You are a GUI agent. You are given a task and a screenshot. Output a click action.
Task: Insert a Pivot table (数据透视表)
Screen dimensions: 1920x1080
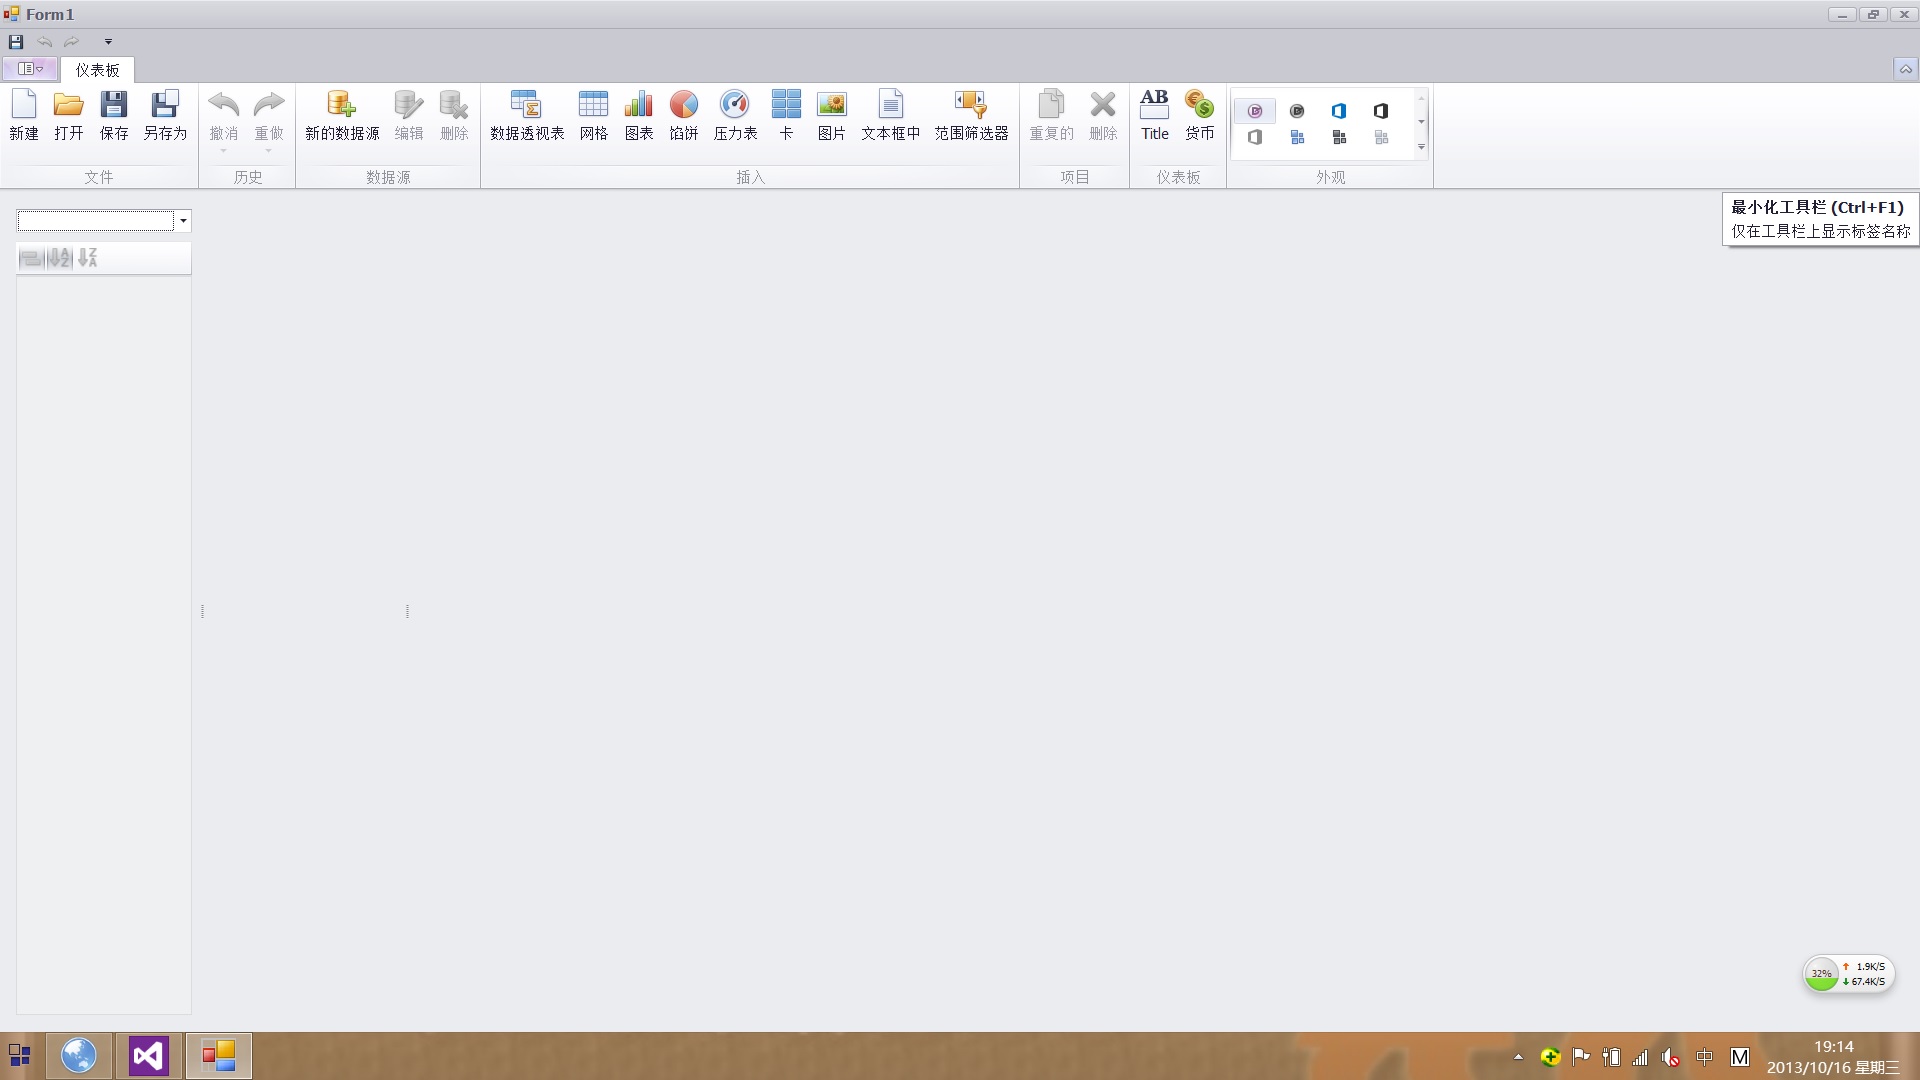coord(527,115)
